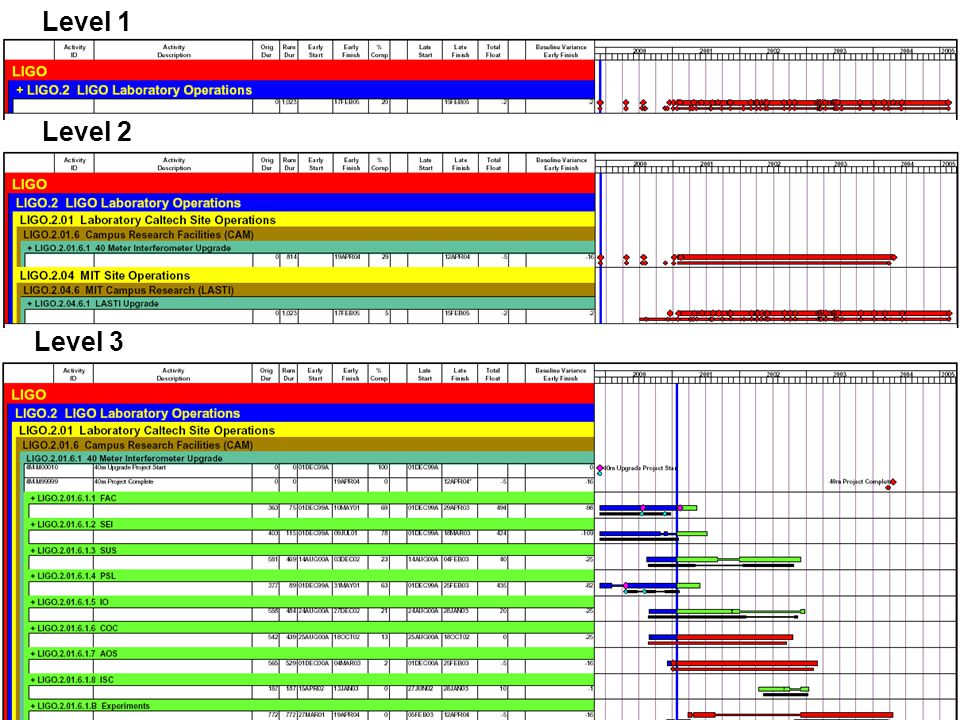Click 40 Meter Upgrade red summary bar in Level 2
This screenshot has height=720, width=960.
pyautogui.click(x=785, y=258)
